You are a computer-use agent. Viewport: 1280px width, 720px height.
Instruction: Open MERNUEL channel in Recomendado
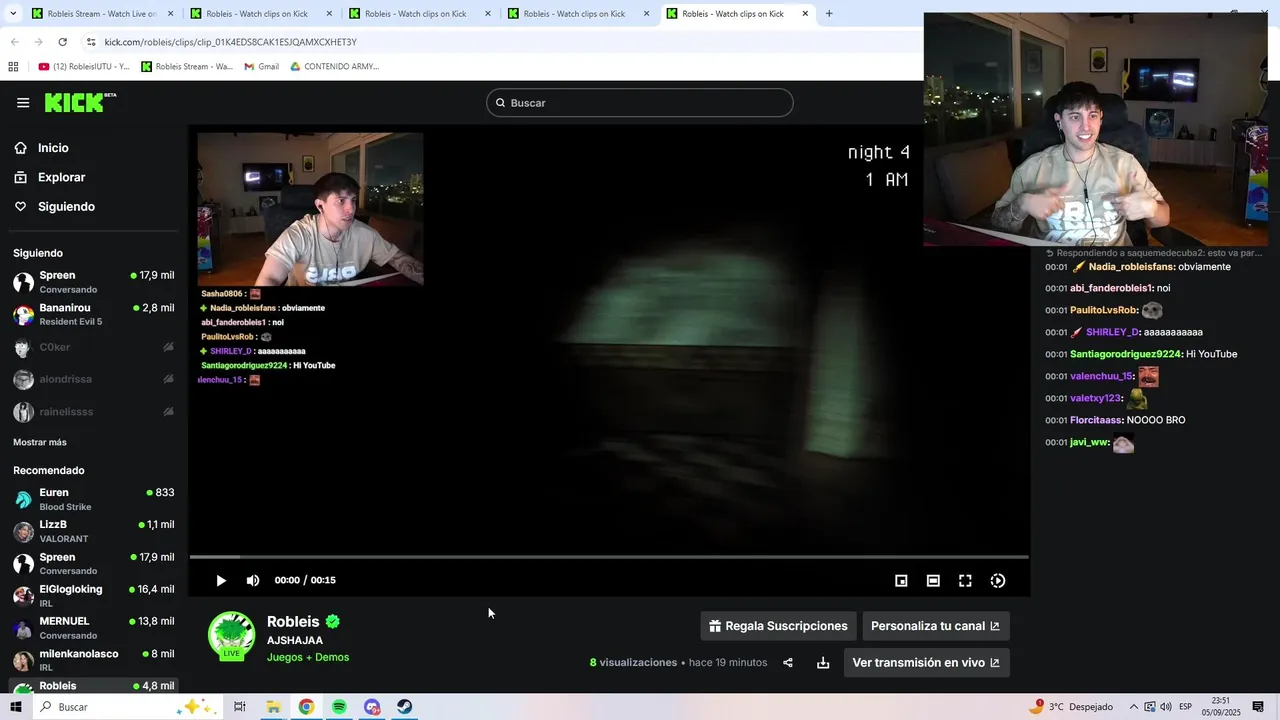click(94, 627)
